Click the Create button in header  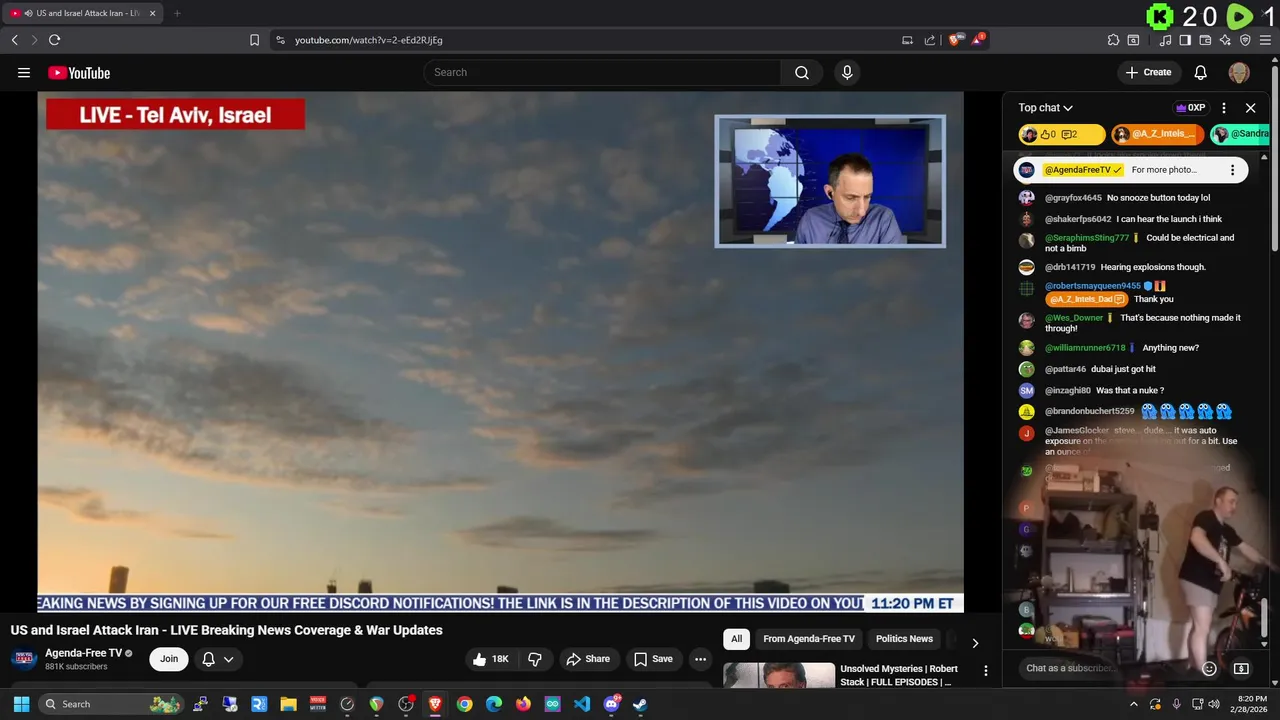pos(1148,72)
